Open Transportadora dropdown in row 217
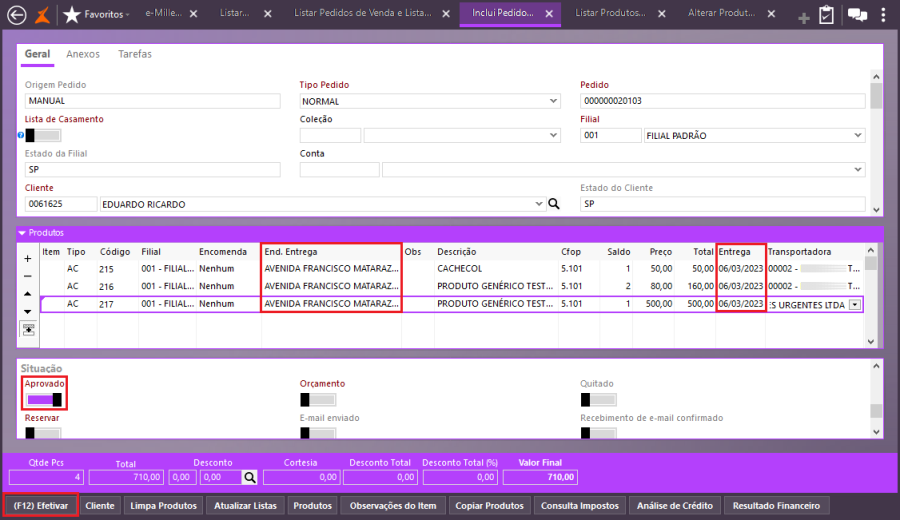 coord(855,305)
